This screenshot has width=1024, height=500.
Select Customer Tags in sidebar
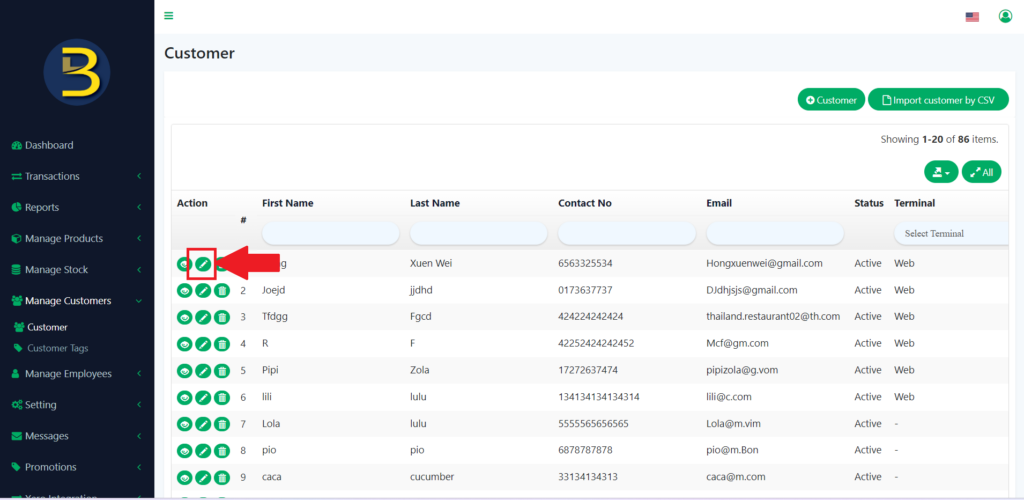57,348
